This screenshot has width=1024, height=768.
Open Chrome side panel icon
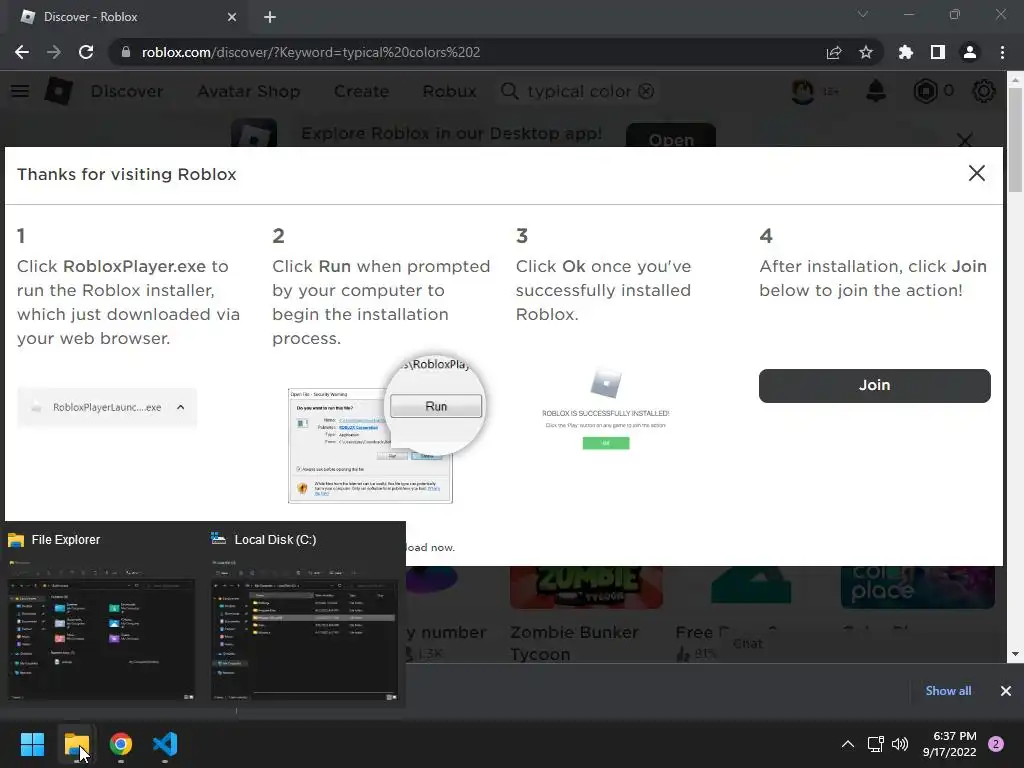click(x=938, y=52)
